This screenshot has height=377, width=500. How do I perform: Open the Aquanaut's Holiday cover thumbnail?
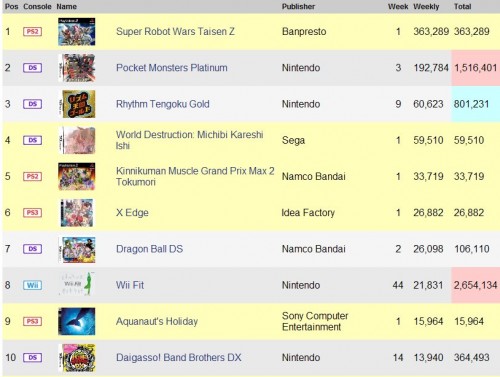(x=77, y=321)
